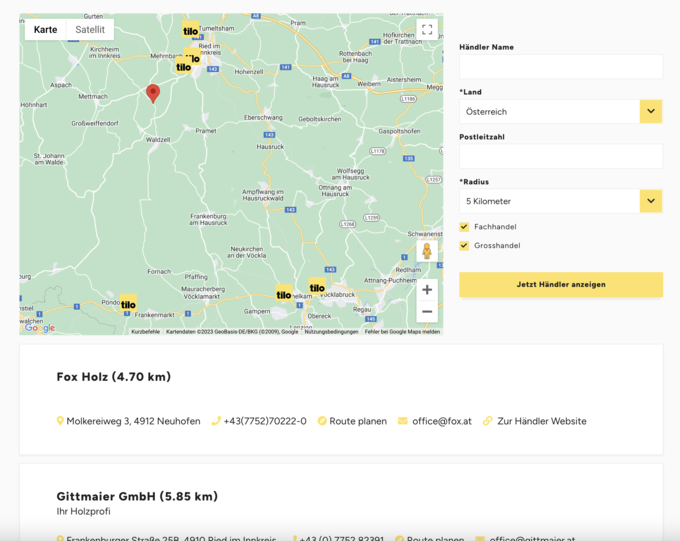
Task: Switch map to Satellit view
Action: pos(90,30)
